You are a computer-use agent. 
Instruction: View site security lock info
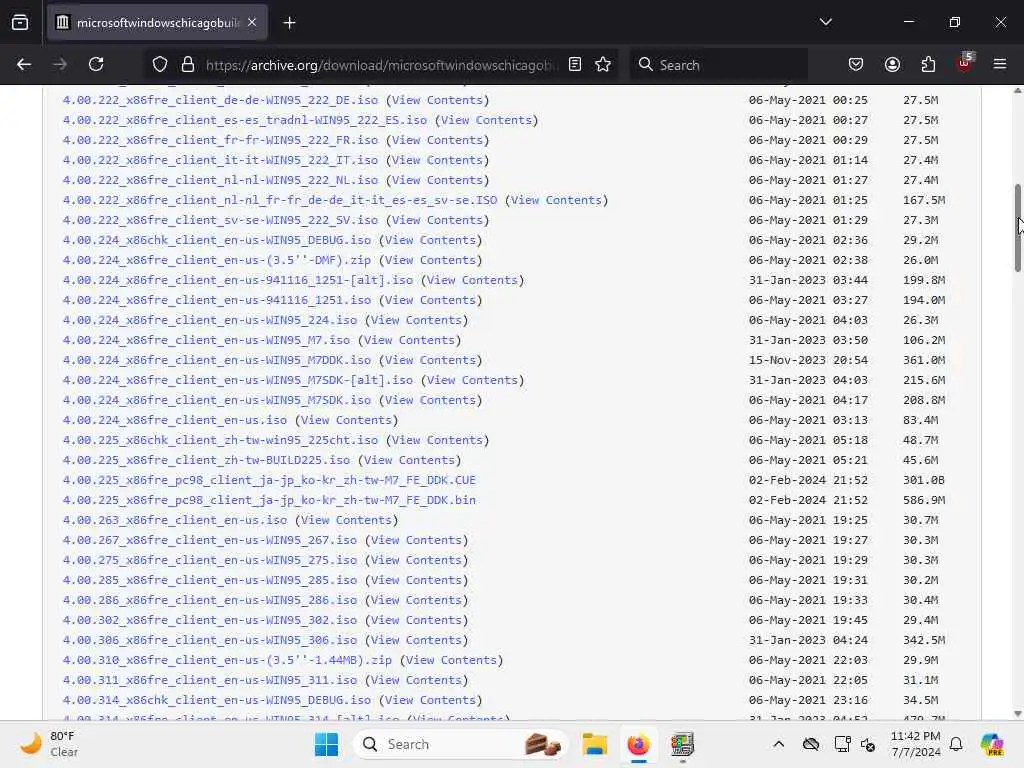[188, 65]
